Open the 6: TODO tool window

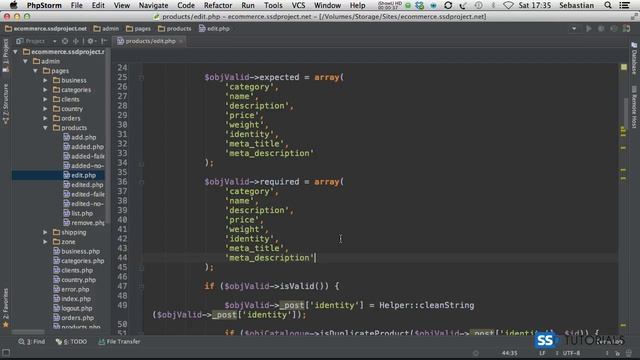click(71, 341)
